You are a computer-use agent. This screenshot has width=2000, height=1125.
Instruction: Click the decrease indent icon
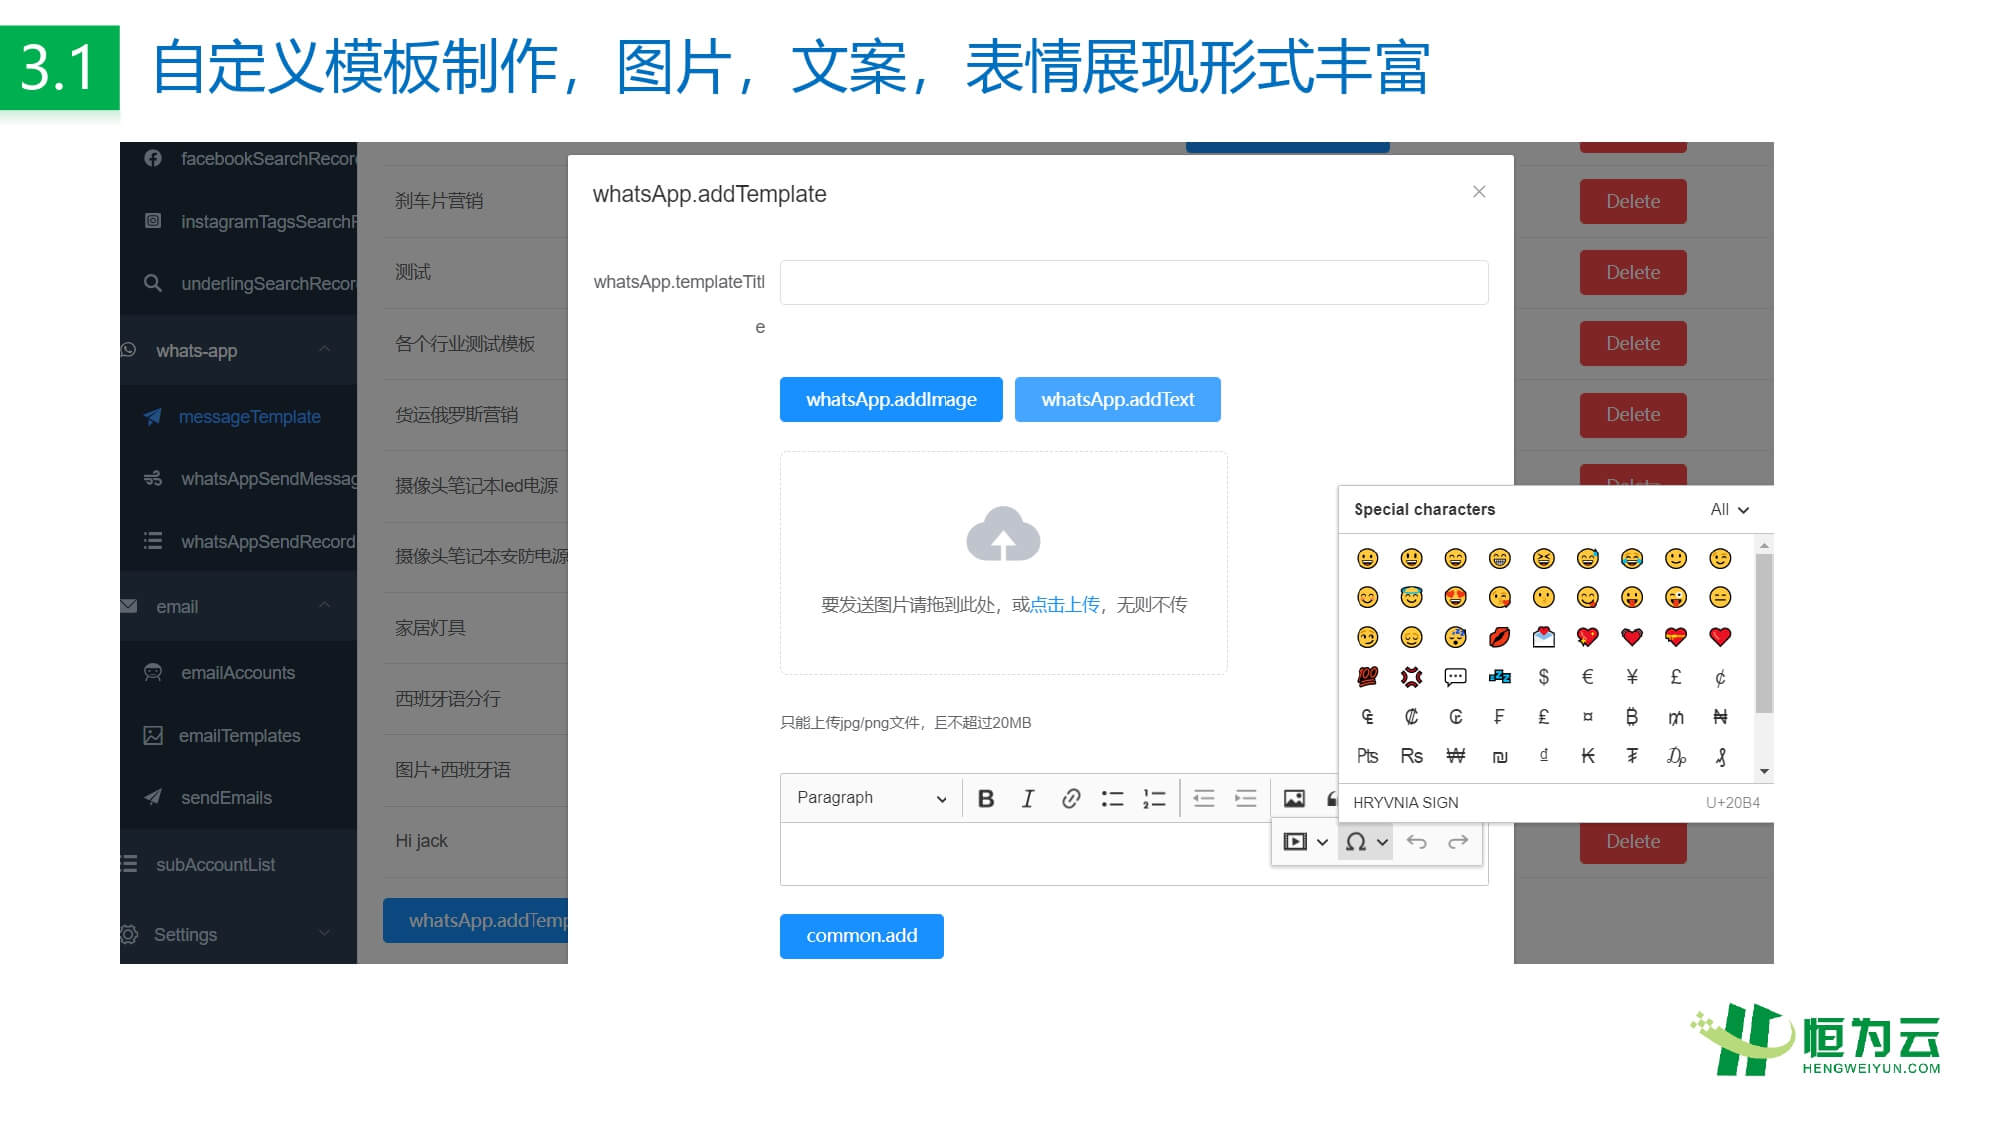point(1204,798)
